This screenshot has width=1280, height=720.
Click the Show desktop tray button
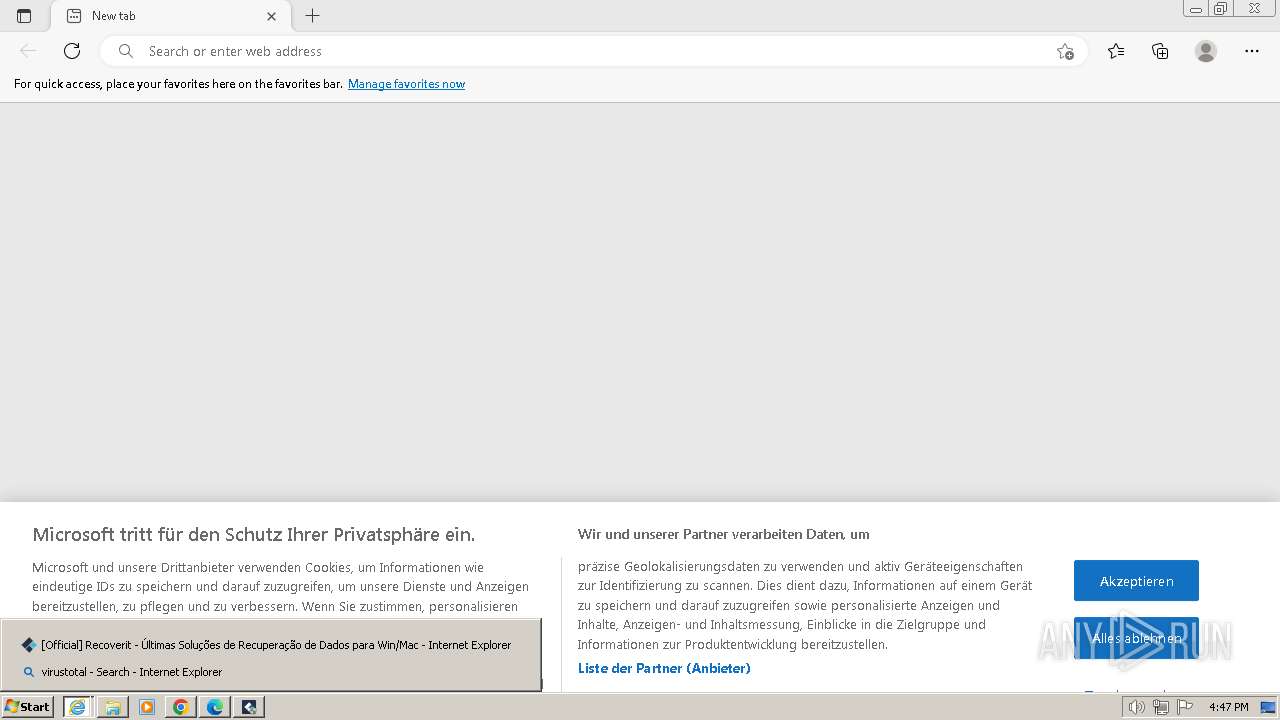click(x=1268, y=707)
